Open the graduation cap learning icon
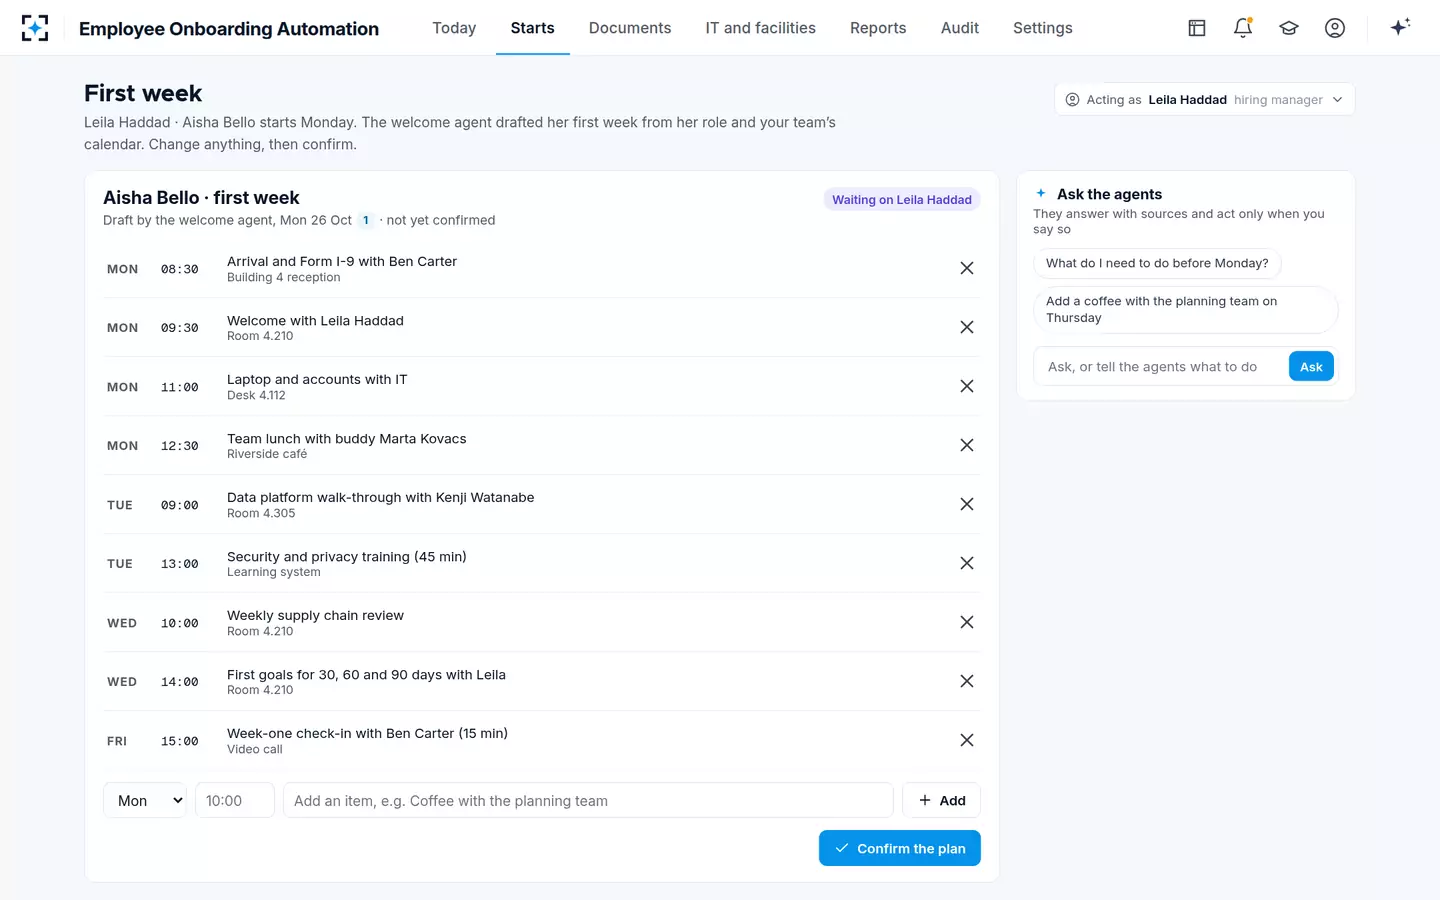This screenshot has width=1440, height=900. click(1289, 28)
